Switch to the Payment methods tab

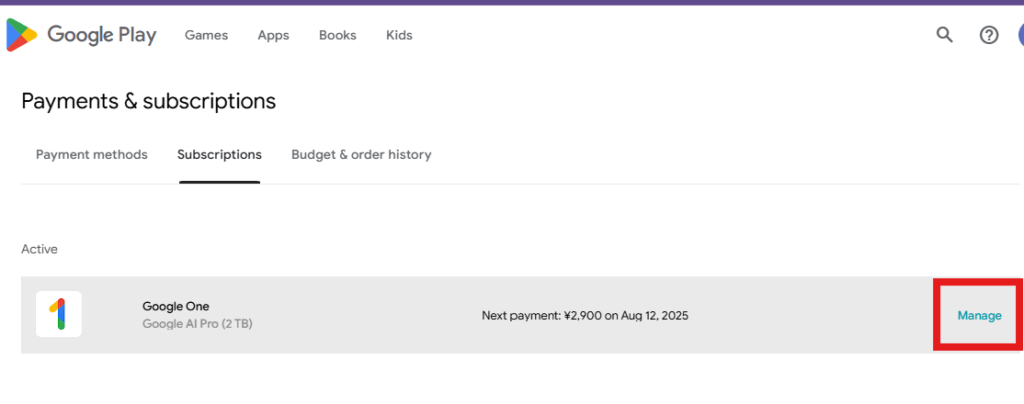pos(91,155)
